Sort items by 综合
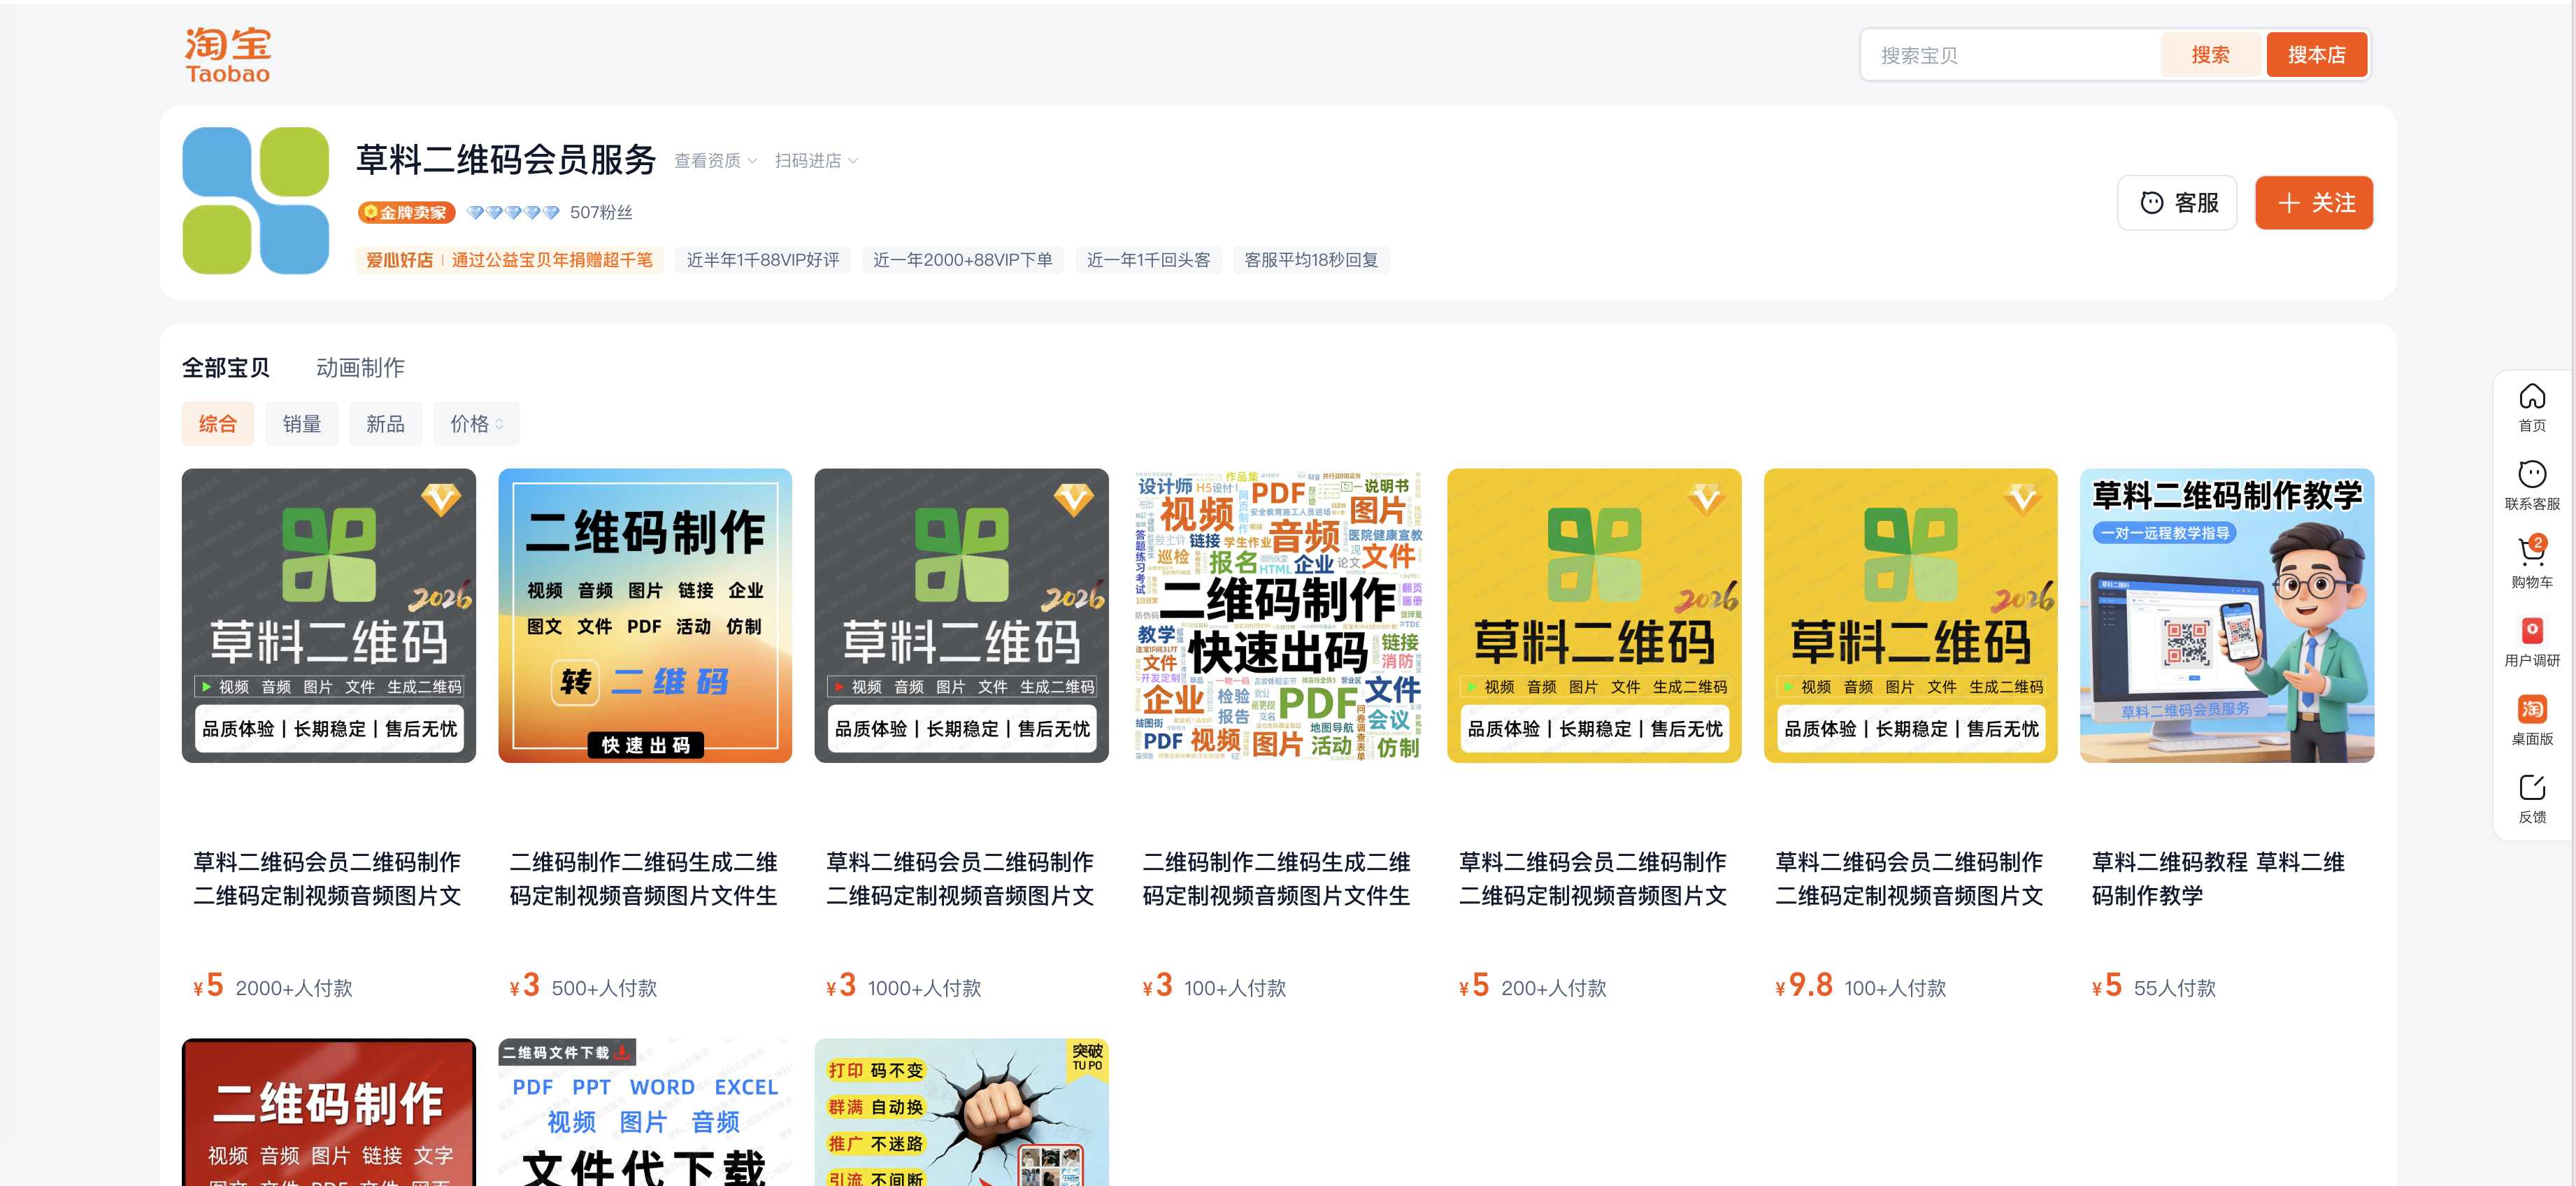The width and height of the screenshot is (2576, 1186). (x=218, y=424)
